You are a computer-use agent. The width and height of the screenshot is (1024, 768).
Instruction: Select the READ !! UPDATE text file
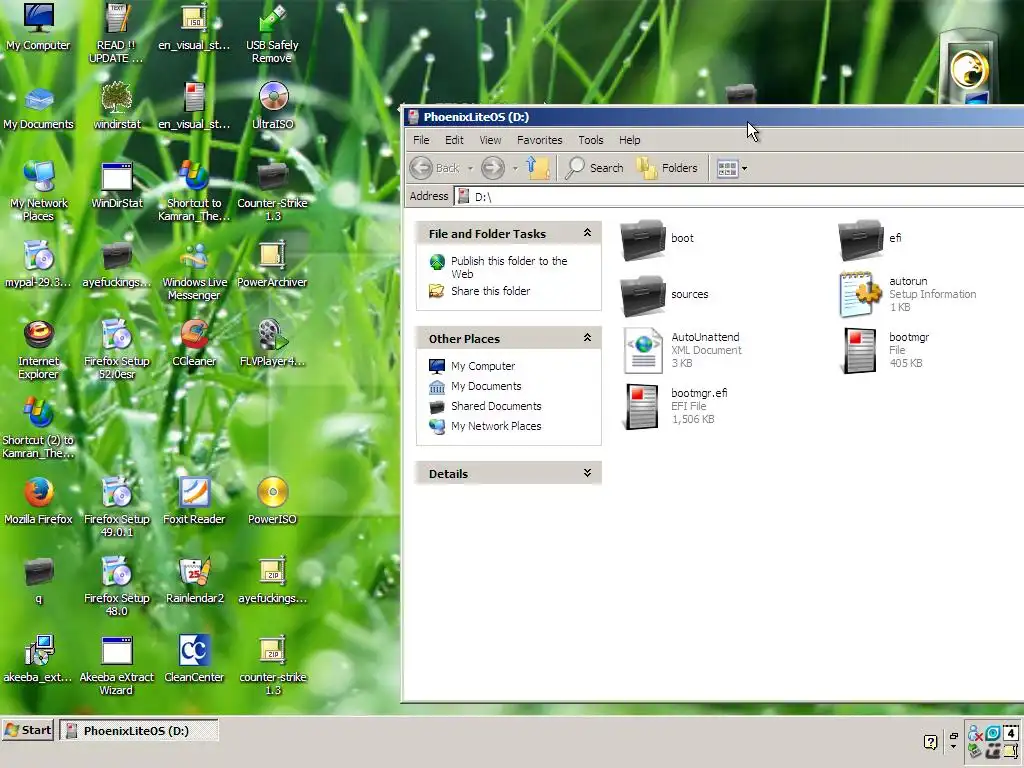(117, 34)
